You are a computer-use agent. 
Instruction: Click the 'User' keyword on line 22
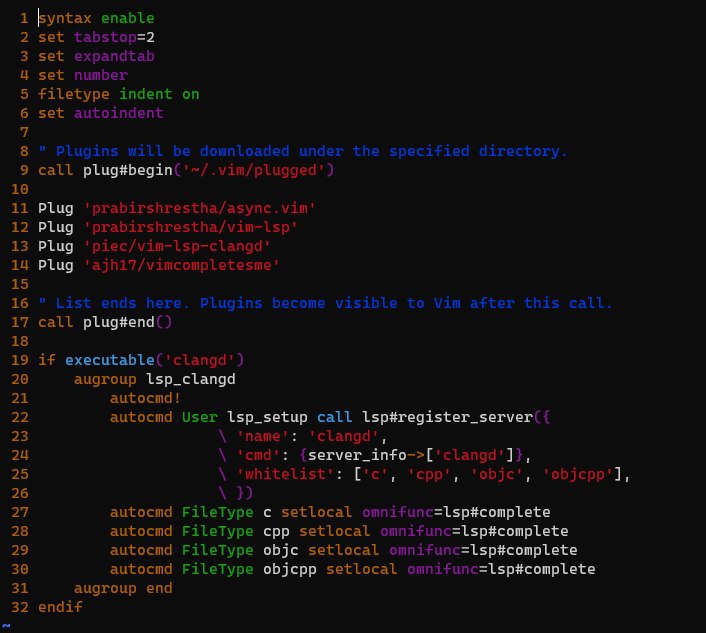pyautogui.click(x=200, y=417)
